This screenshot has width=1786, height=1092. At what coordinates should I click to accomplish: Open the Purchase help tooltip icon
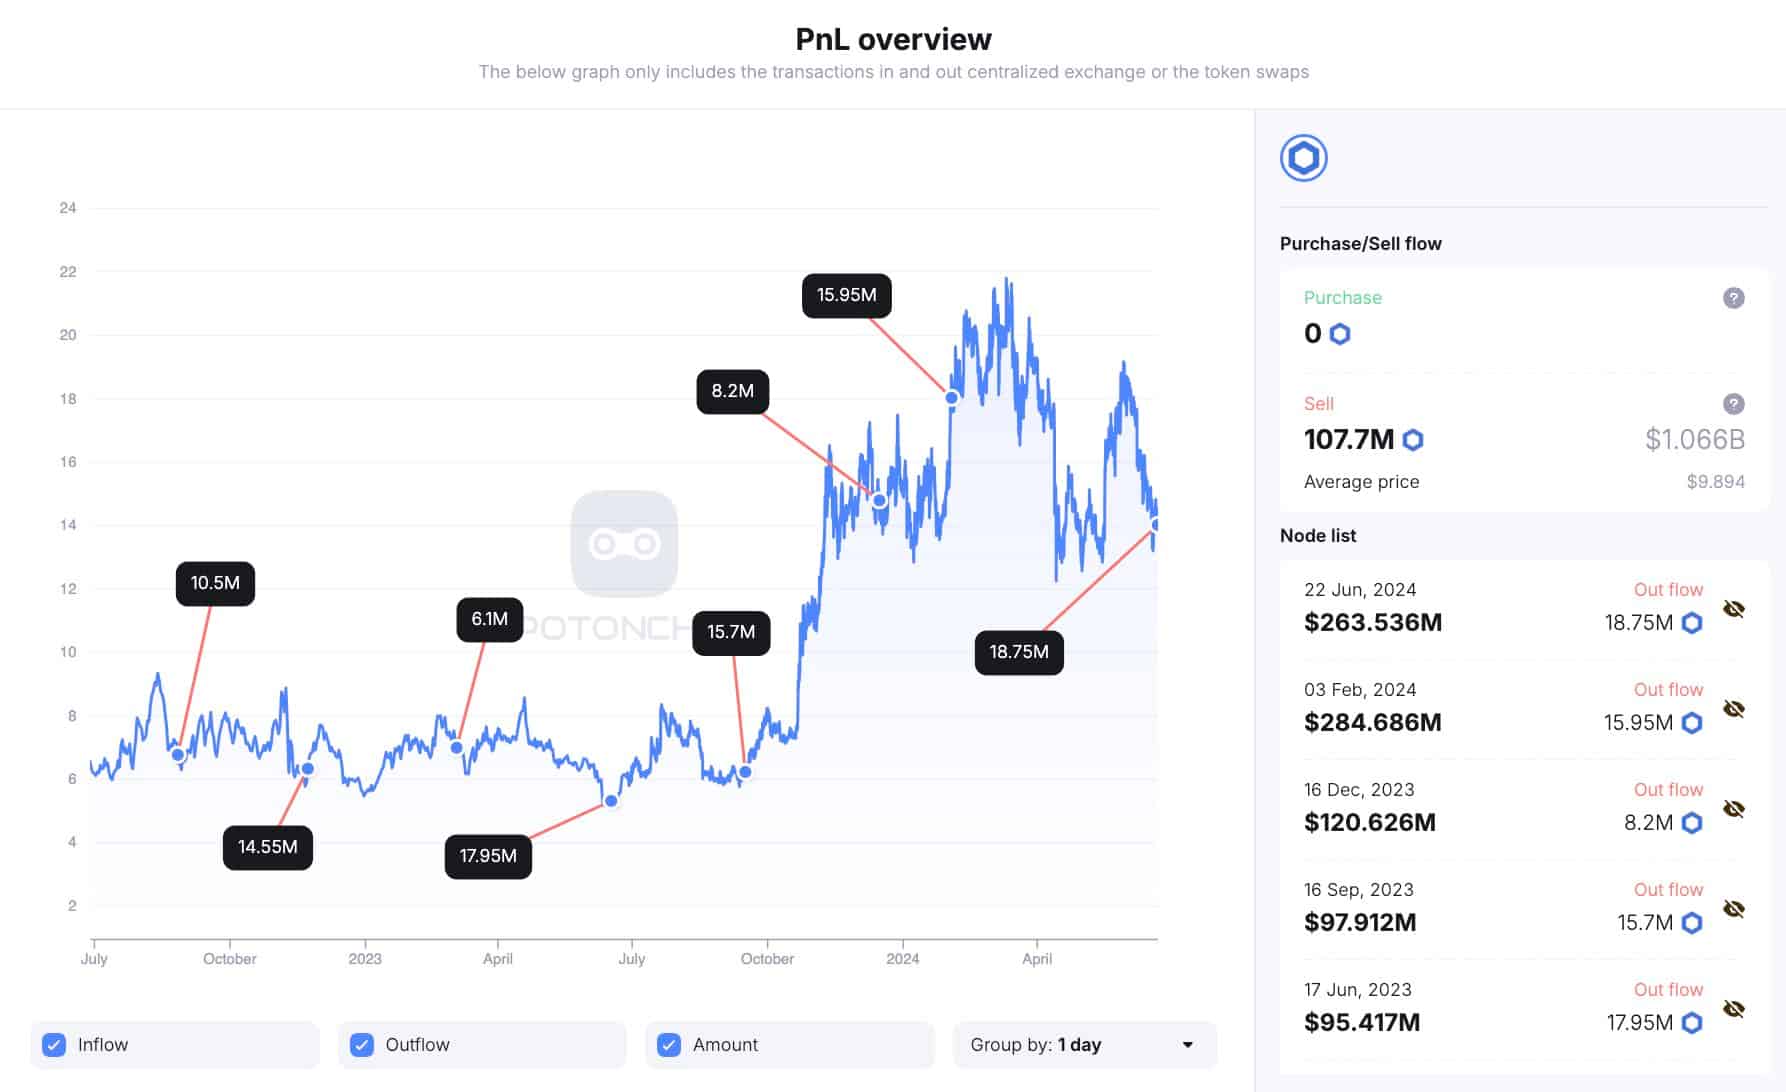[x=1733, y=298]
